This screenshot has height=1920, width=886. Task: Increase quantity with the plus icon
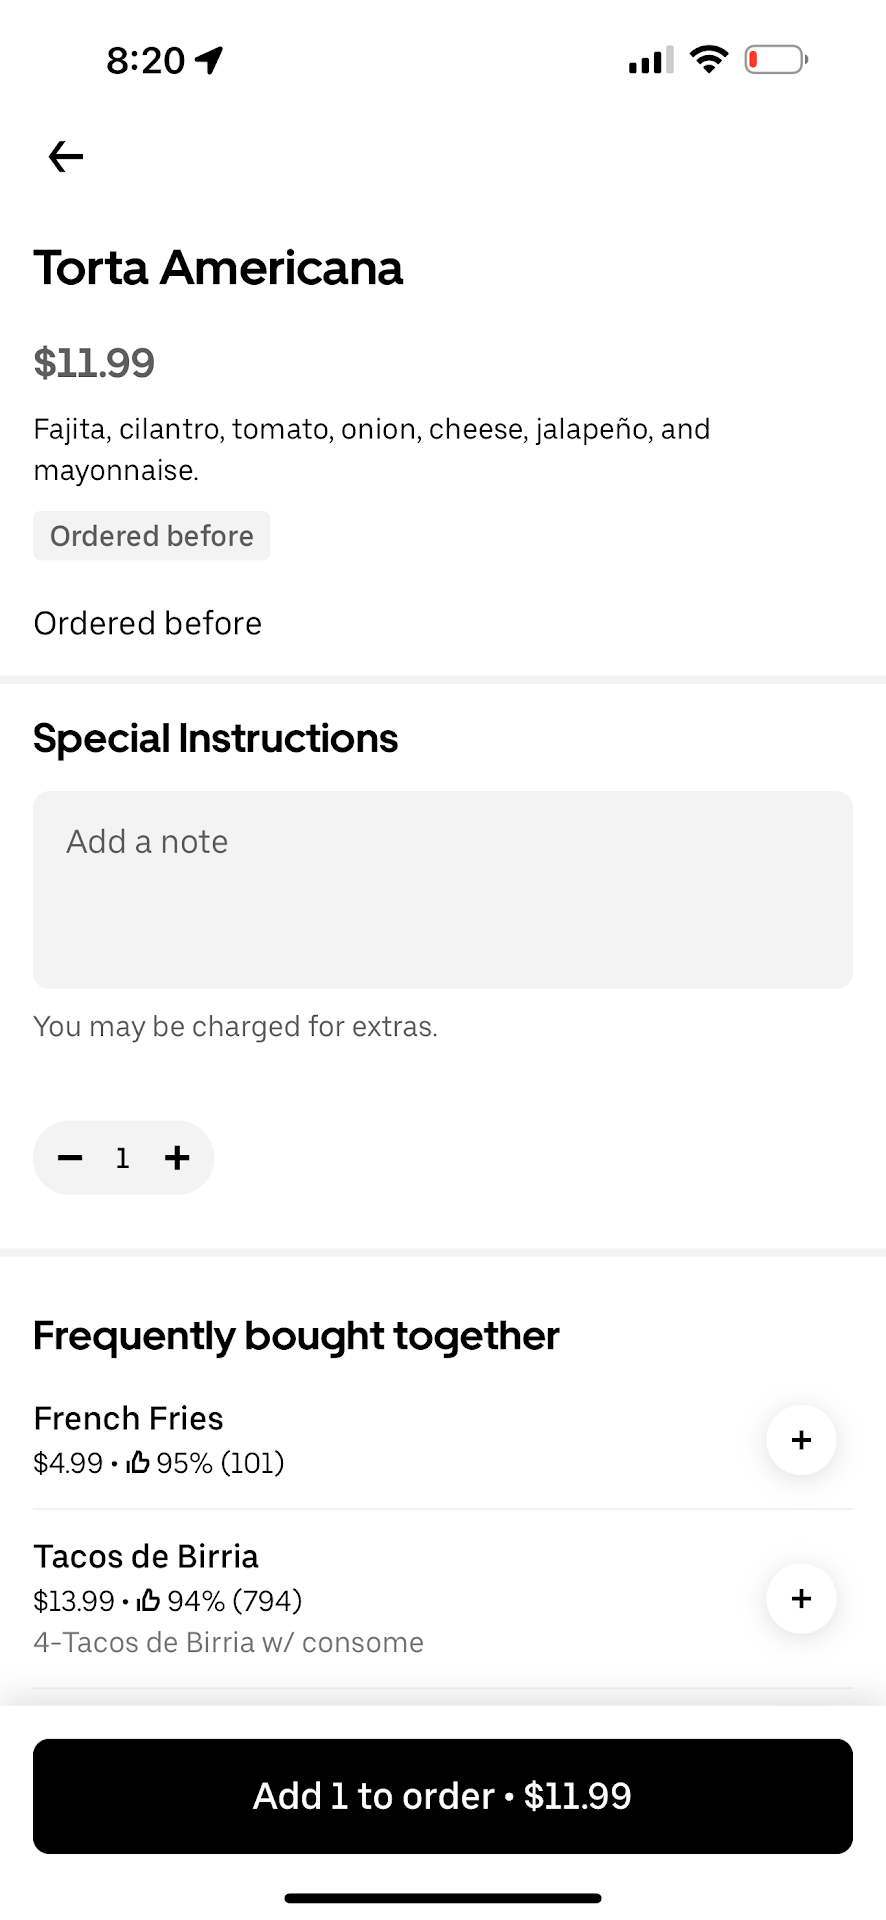pos(177,1158)
